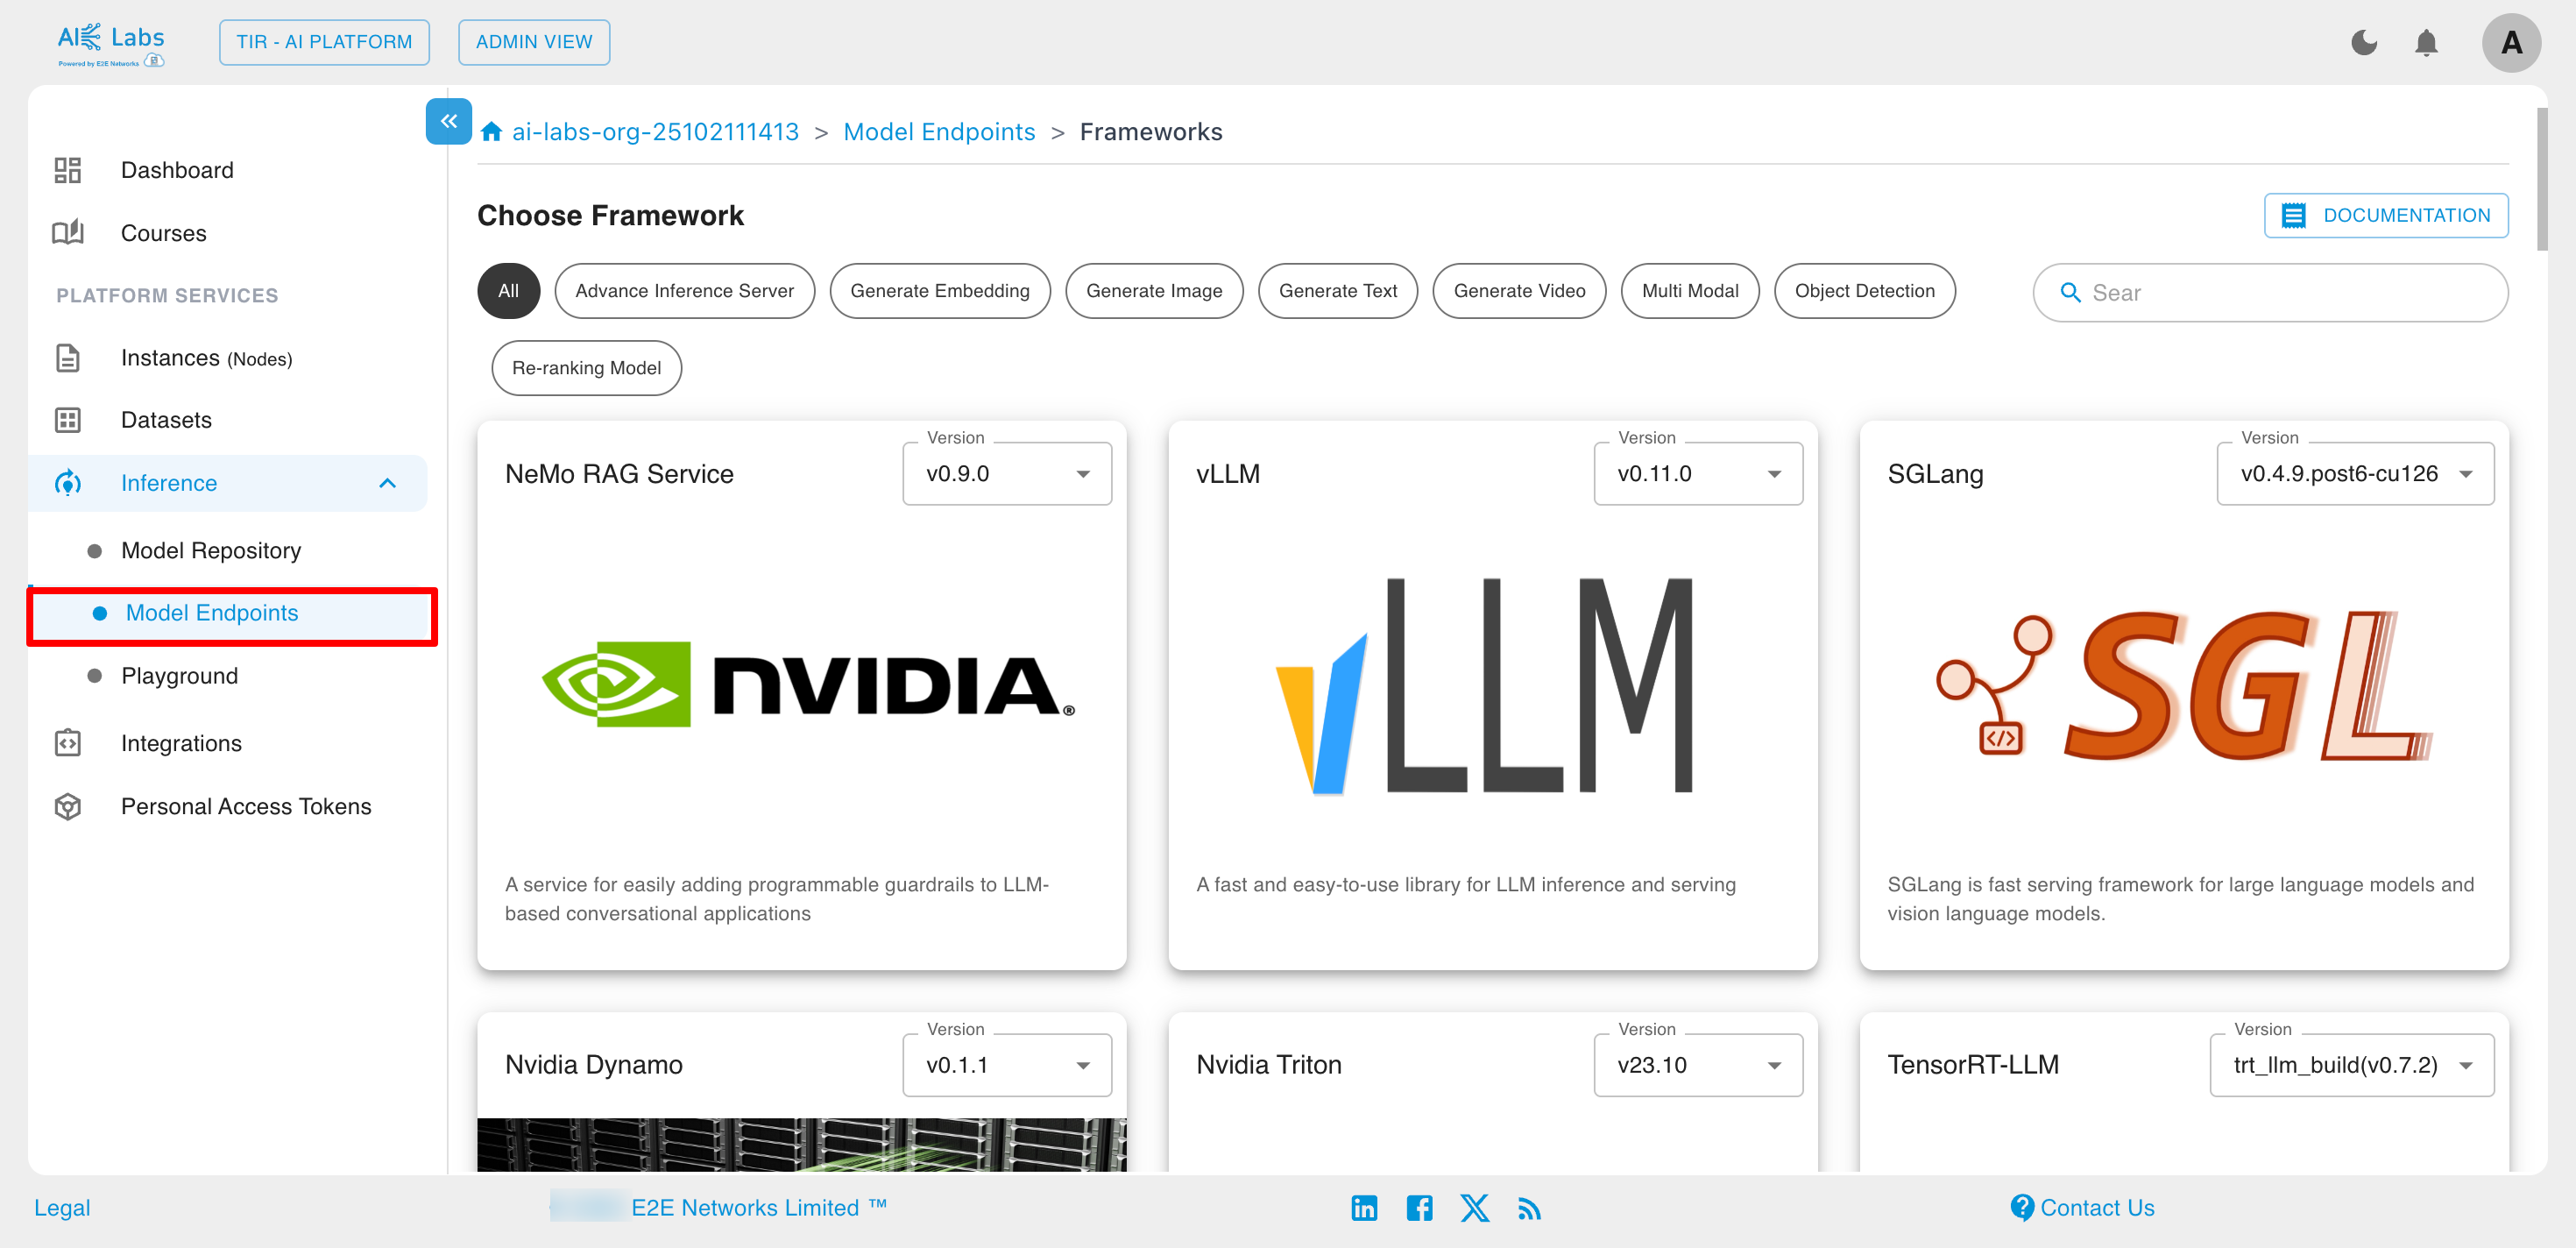Viewport: 2576px width, 1248px height.
Task: Filter by Generate Embedding
Action: pos(939,291)
